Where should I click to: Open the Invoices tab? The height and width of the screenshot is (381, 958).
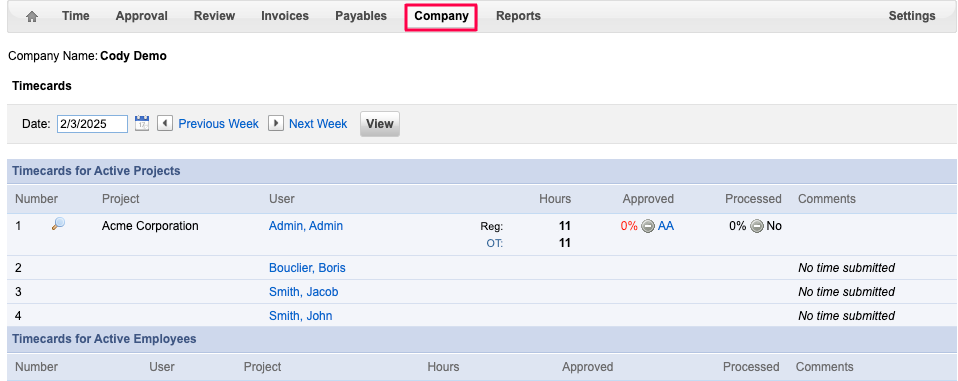click(x=285, y=16)
